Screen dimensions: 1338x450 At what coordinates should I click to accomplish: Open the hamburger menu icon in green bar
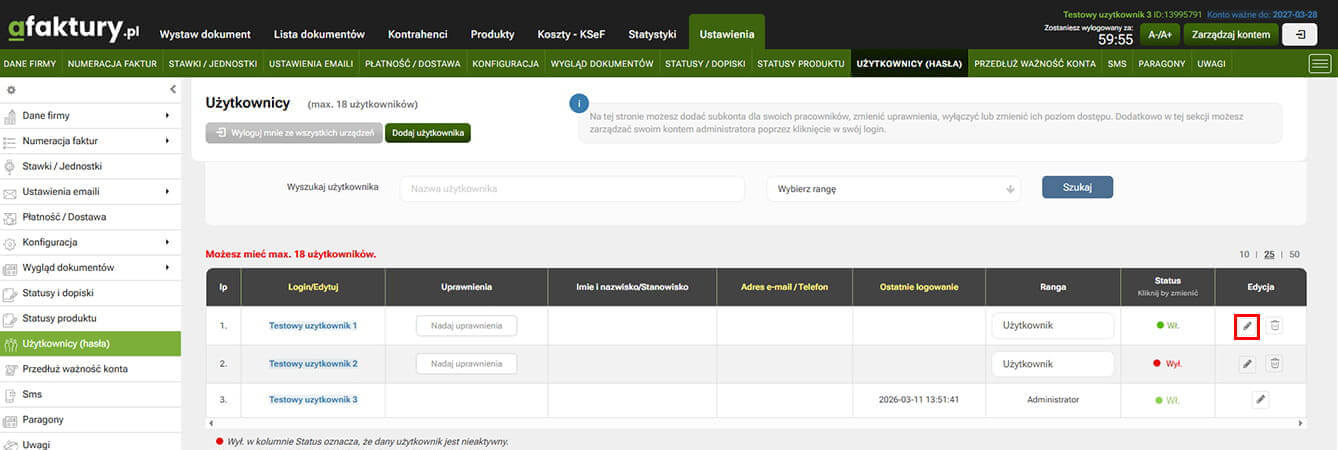point(1320,64)
